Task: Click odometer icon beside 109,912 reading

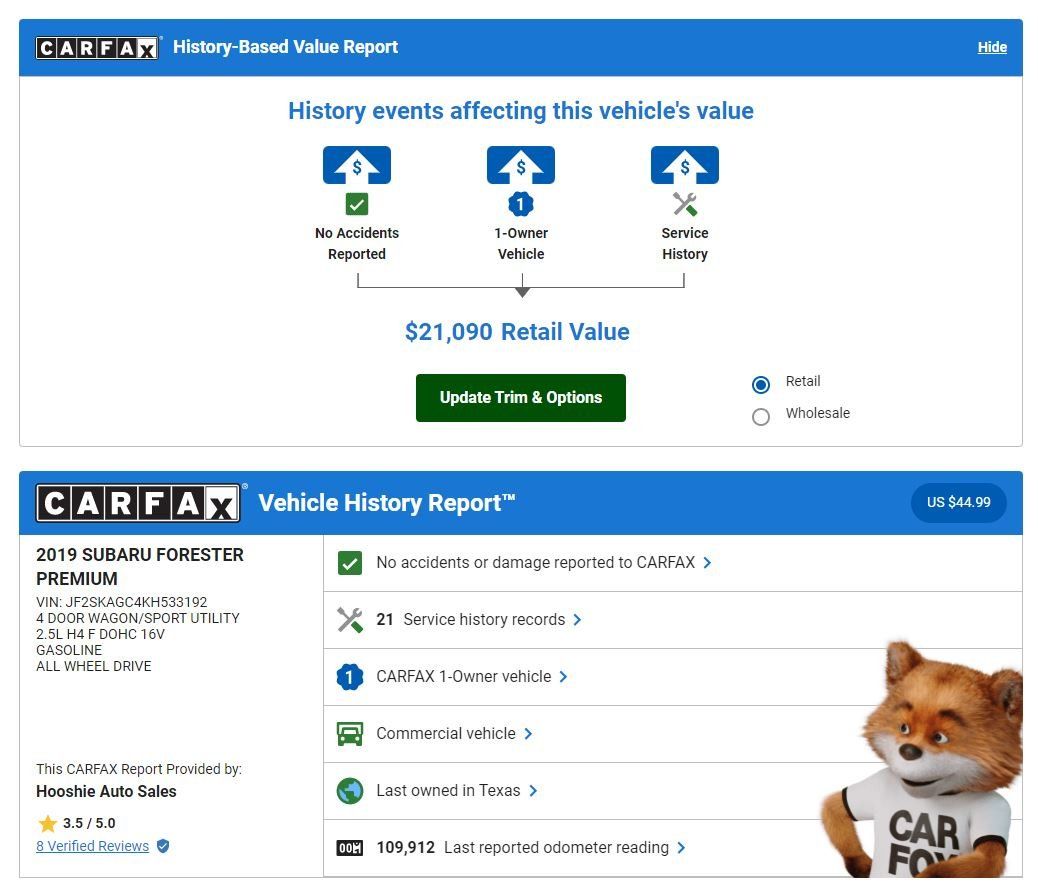Action: (350, 848)
